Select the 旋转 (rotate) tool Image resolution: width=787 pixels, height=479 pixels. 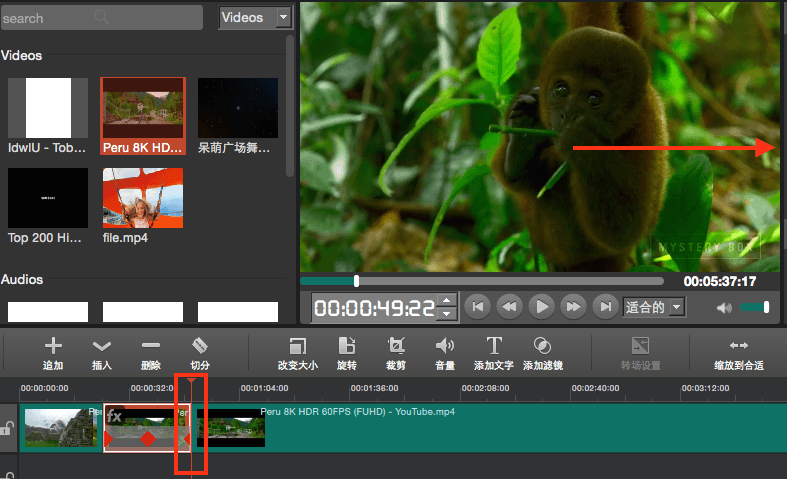pos(347,345)
